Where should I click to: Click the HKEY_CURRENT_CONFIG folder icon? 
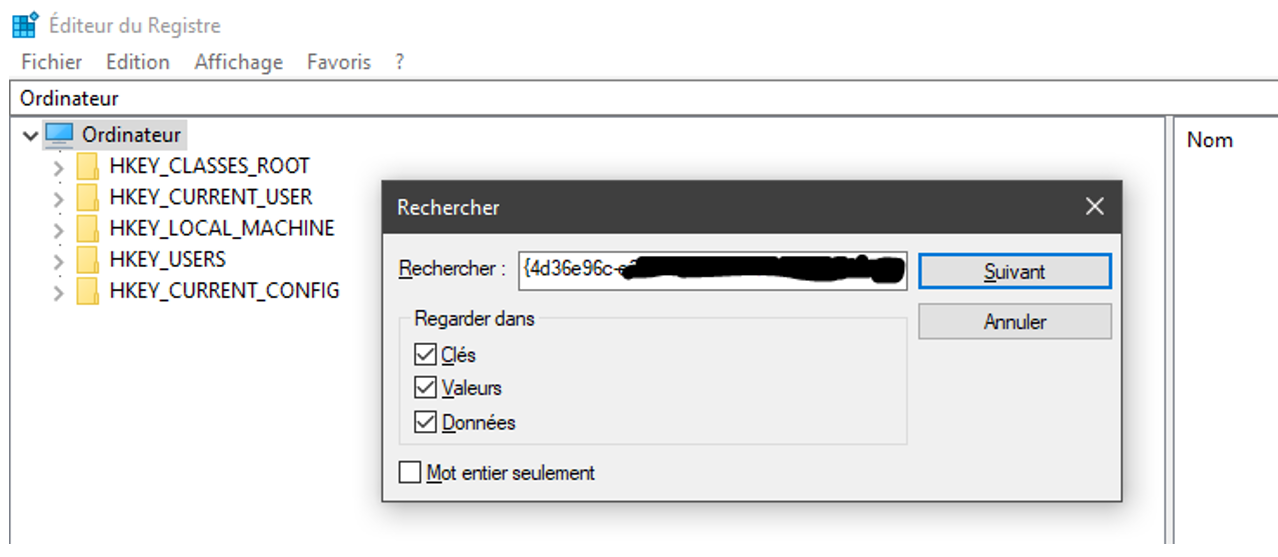pos(88,291)
